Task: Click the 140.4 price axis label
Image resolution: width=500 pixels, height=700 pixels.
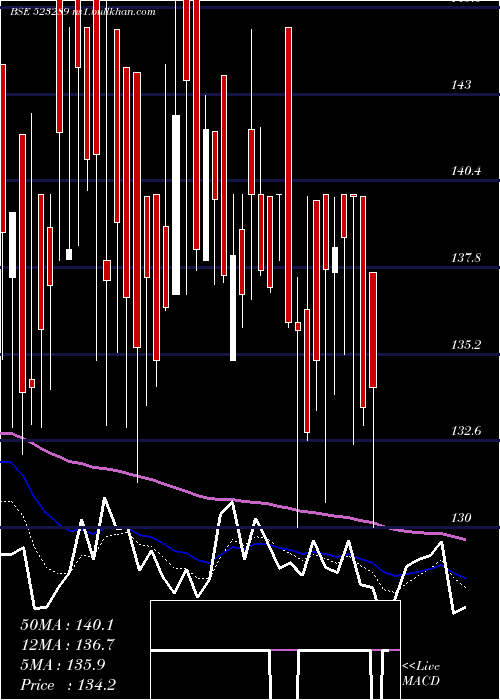Action: point(467,171)
